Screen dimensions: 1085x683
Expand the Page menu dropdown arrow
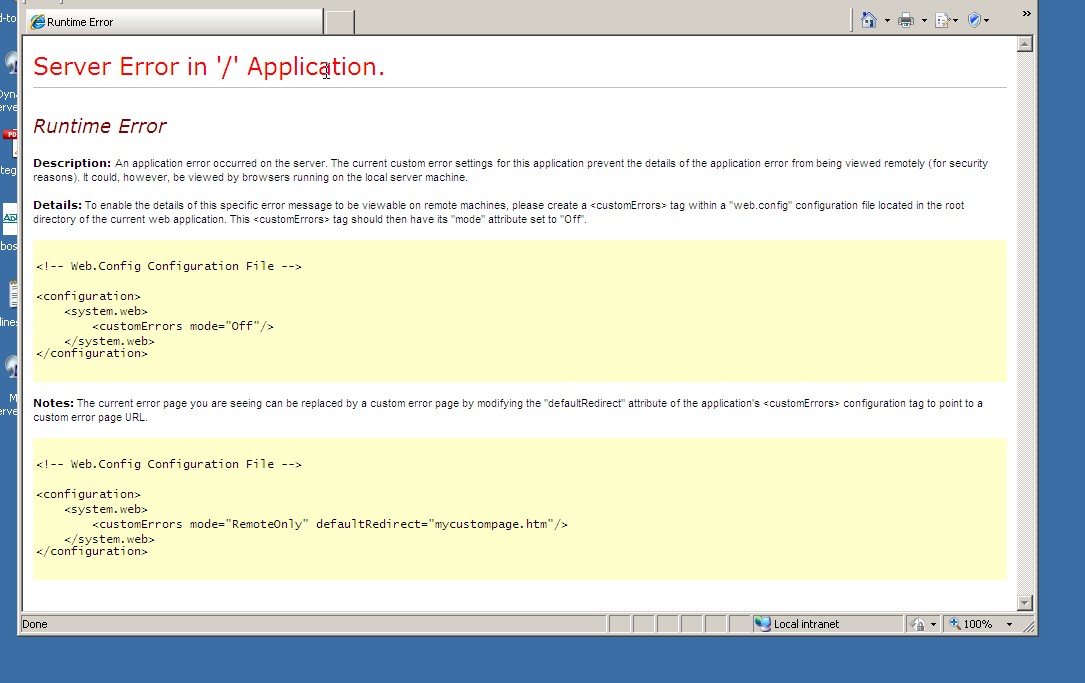pos(956,21)
